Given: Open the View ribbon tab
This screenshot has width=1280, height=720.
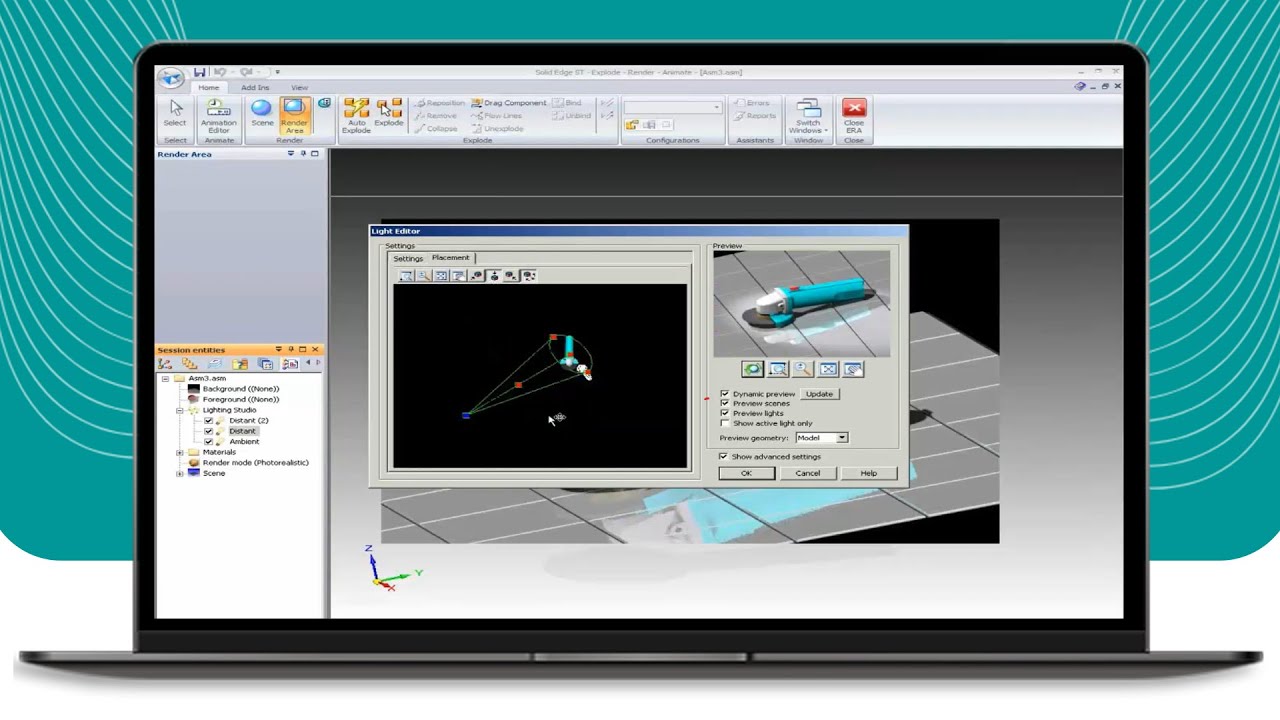Looking at the screenshot, I should pos(299,88).
